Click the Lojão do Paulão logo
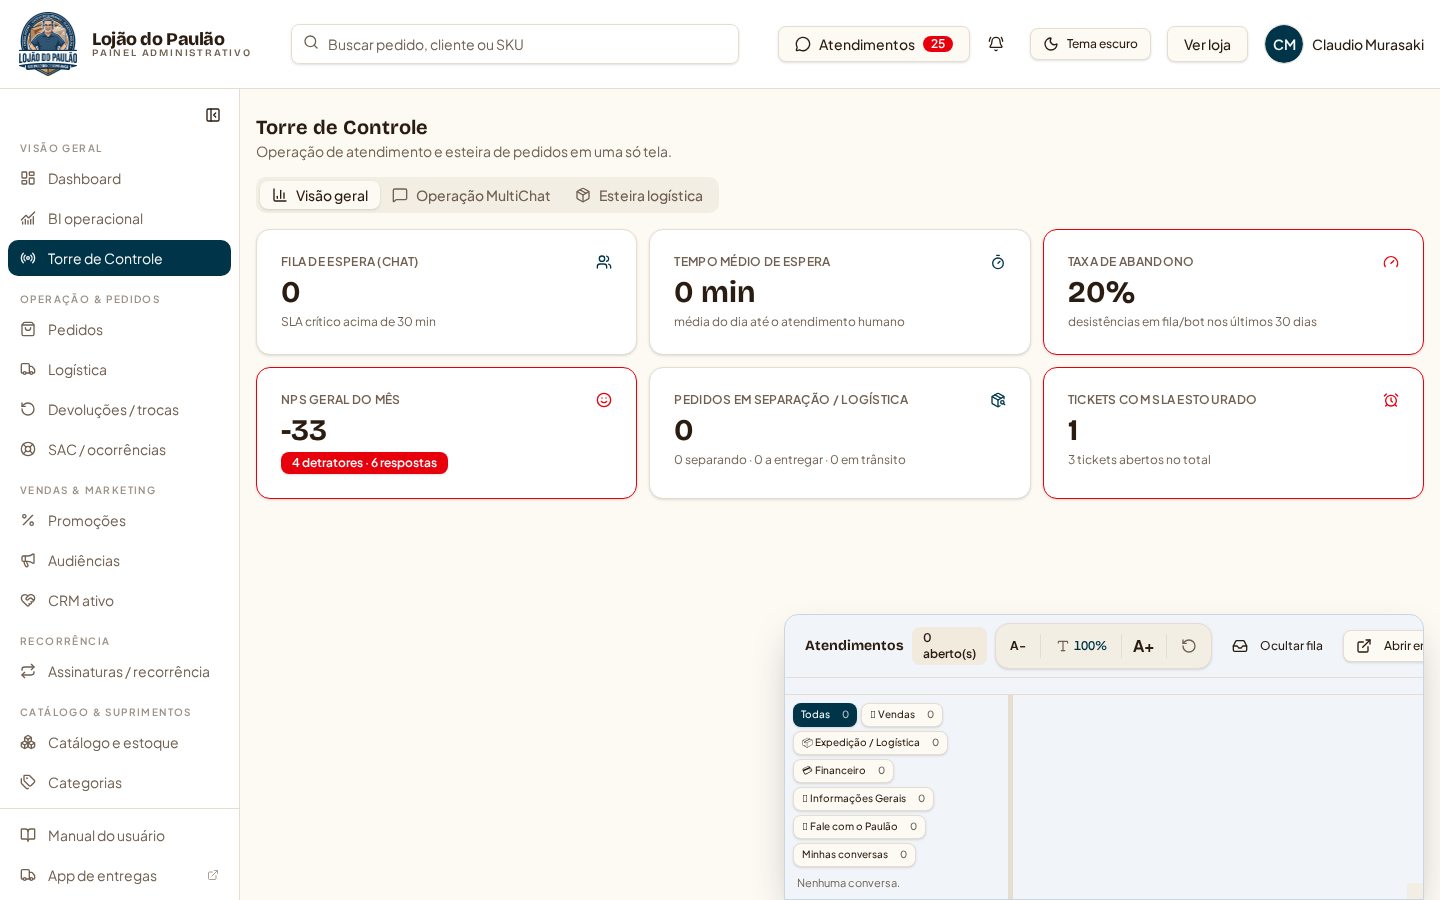This screenshot has width=1440, height=900. point(48,44)
